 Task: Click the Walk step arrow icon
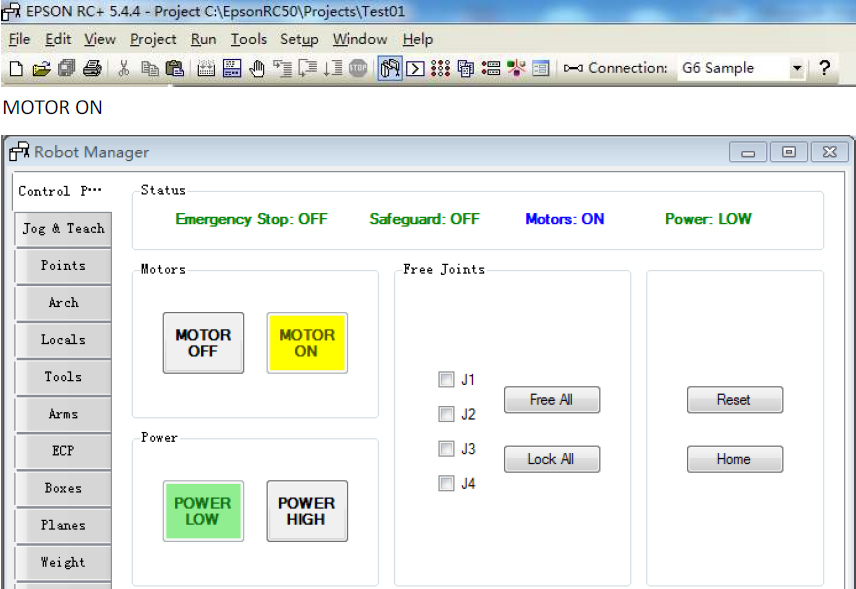pos(332,68)
